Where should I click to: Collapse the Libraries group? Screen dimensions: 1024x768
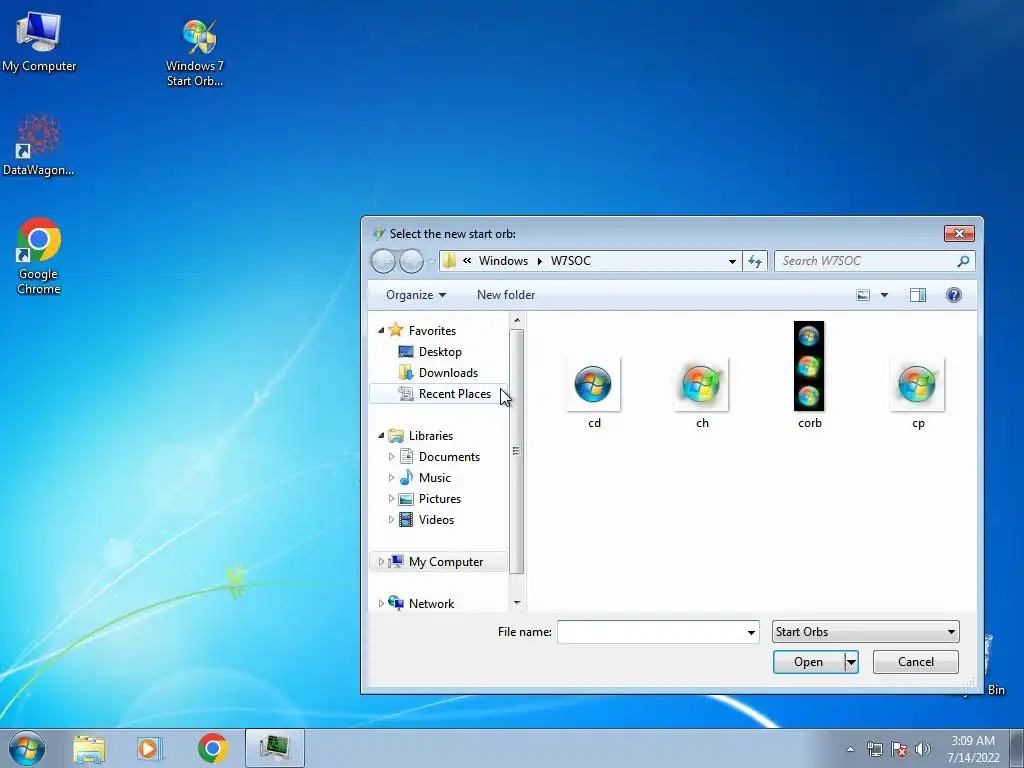coord(381,436)
